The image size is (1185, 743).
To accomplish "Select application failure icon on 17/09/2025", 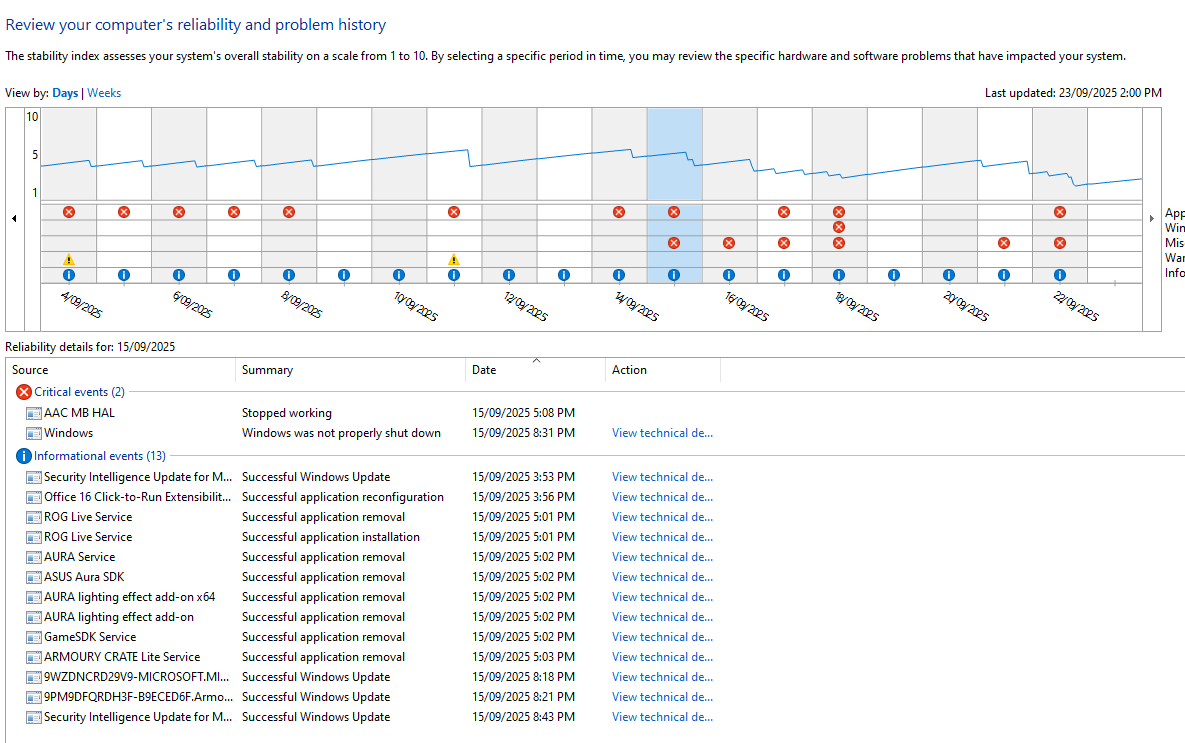I will [x=784, y=212].
